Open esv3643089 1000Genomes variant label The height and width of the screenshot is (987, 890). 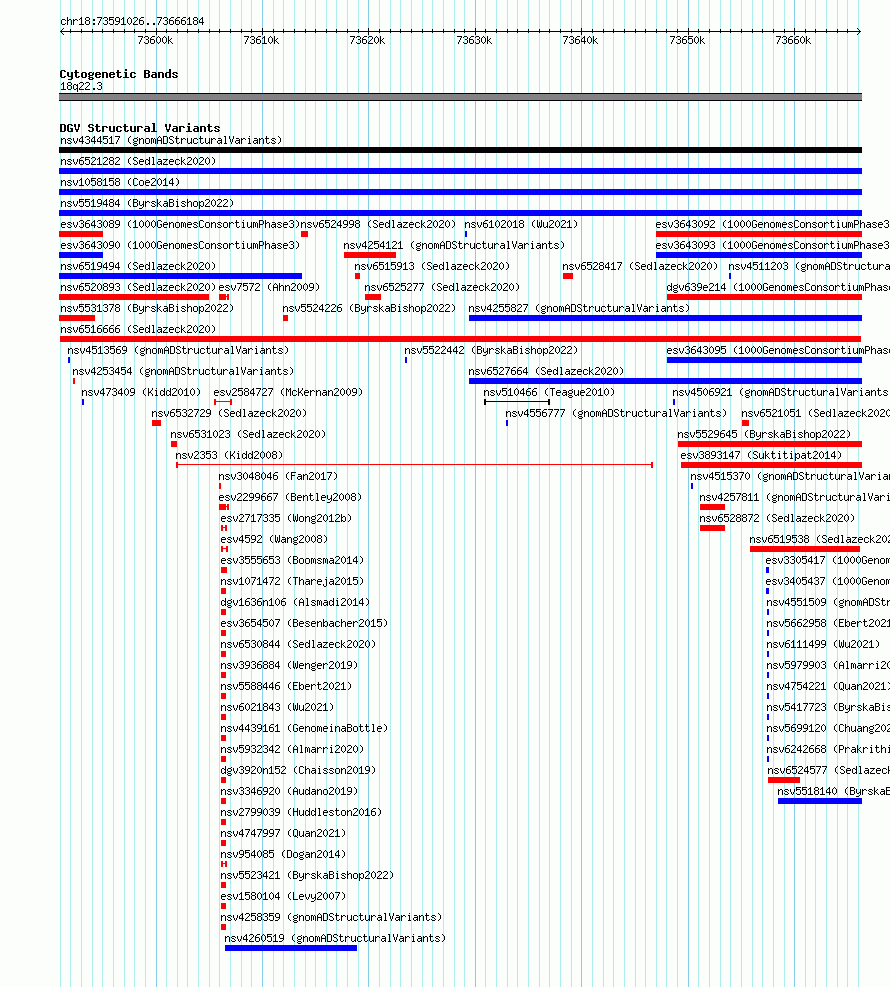pyautogui.click(x=180, y=224)
